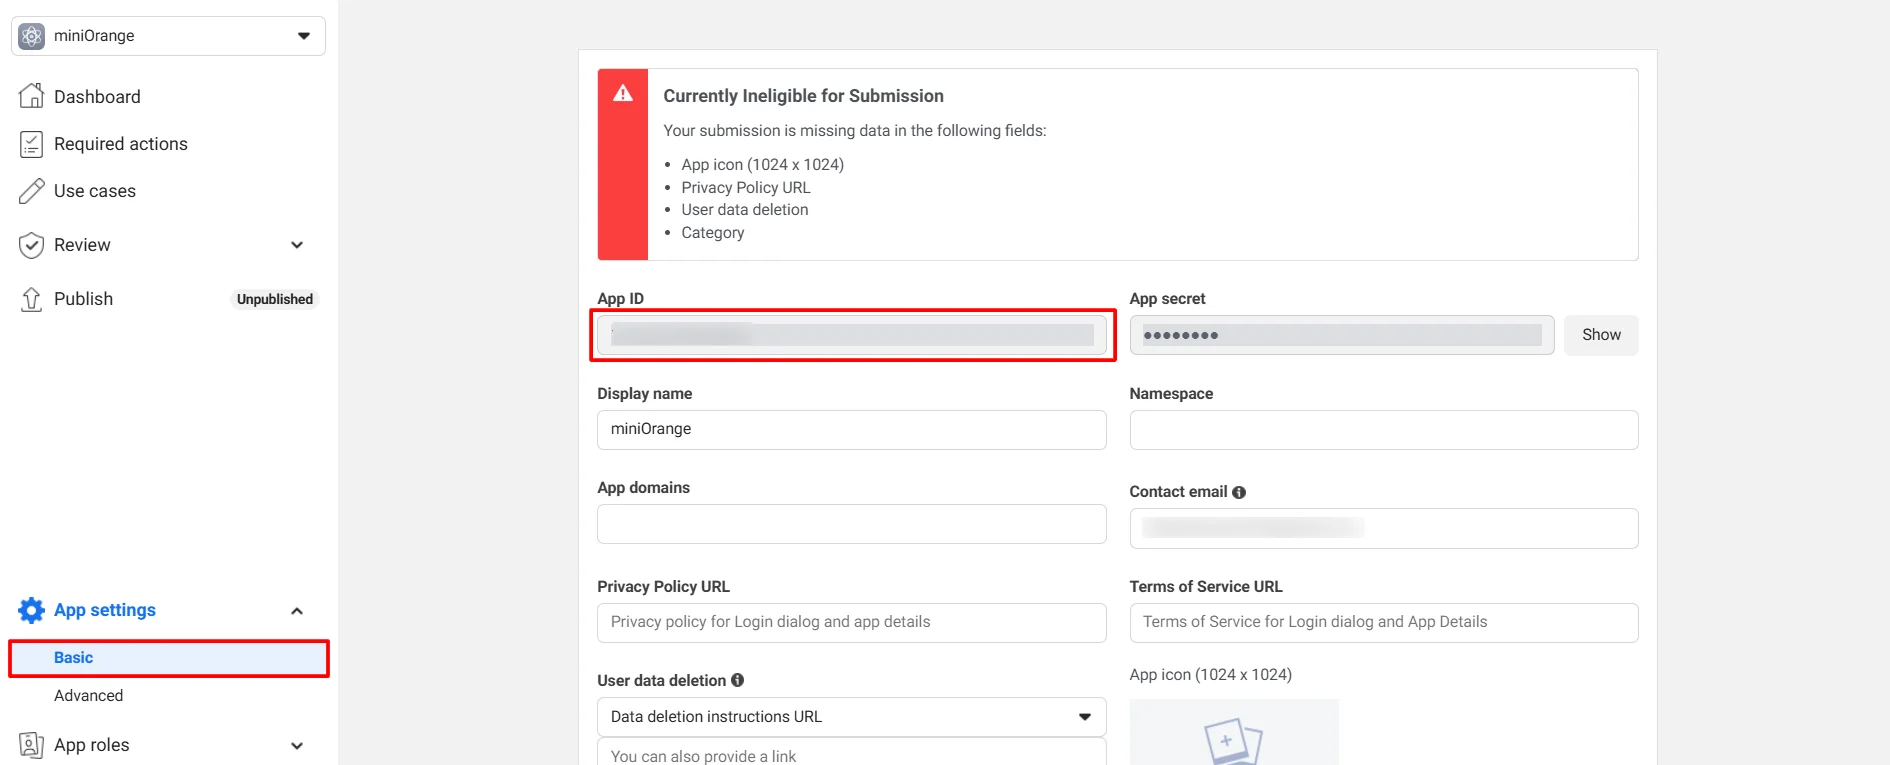Click the miniOrange app atom icon
The width and height of the screenshot is (1890, 765).
[32, 36]
